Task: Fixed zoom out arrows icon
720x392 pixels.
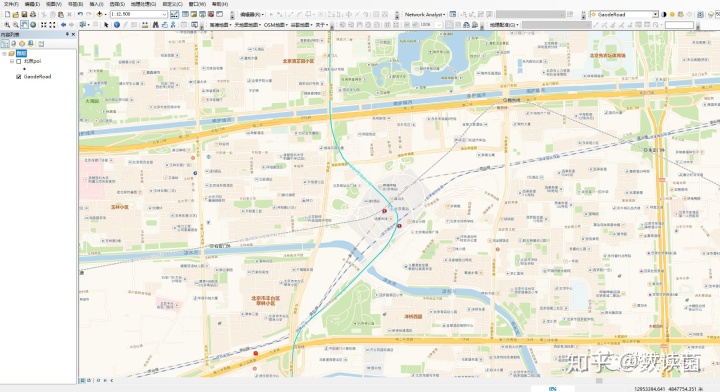Action: tap(52, 24)
